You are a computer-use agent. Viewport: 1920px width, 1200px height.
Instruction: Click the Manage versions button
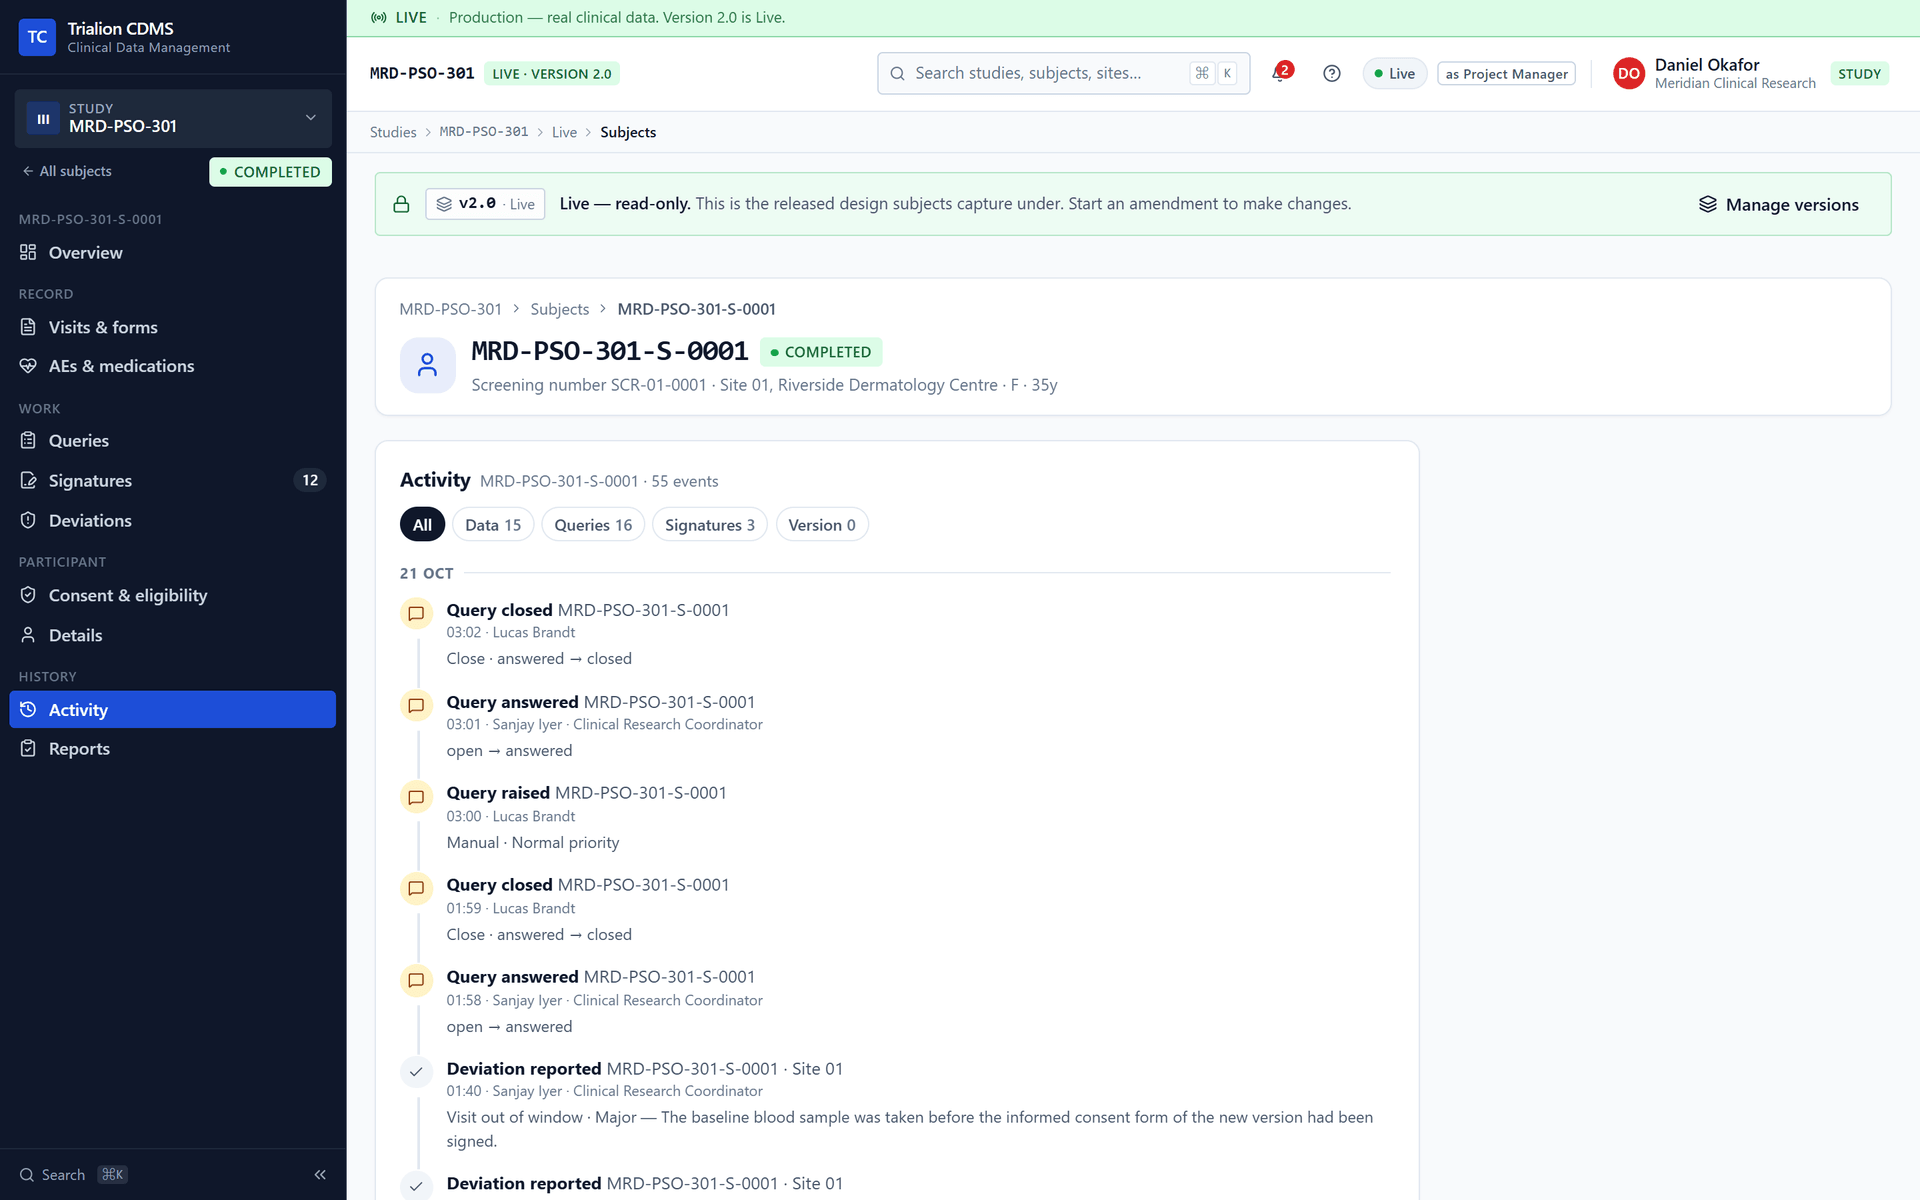[1778, 204]
